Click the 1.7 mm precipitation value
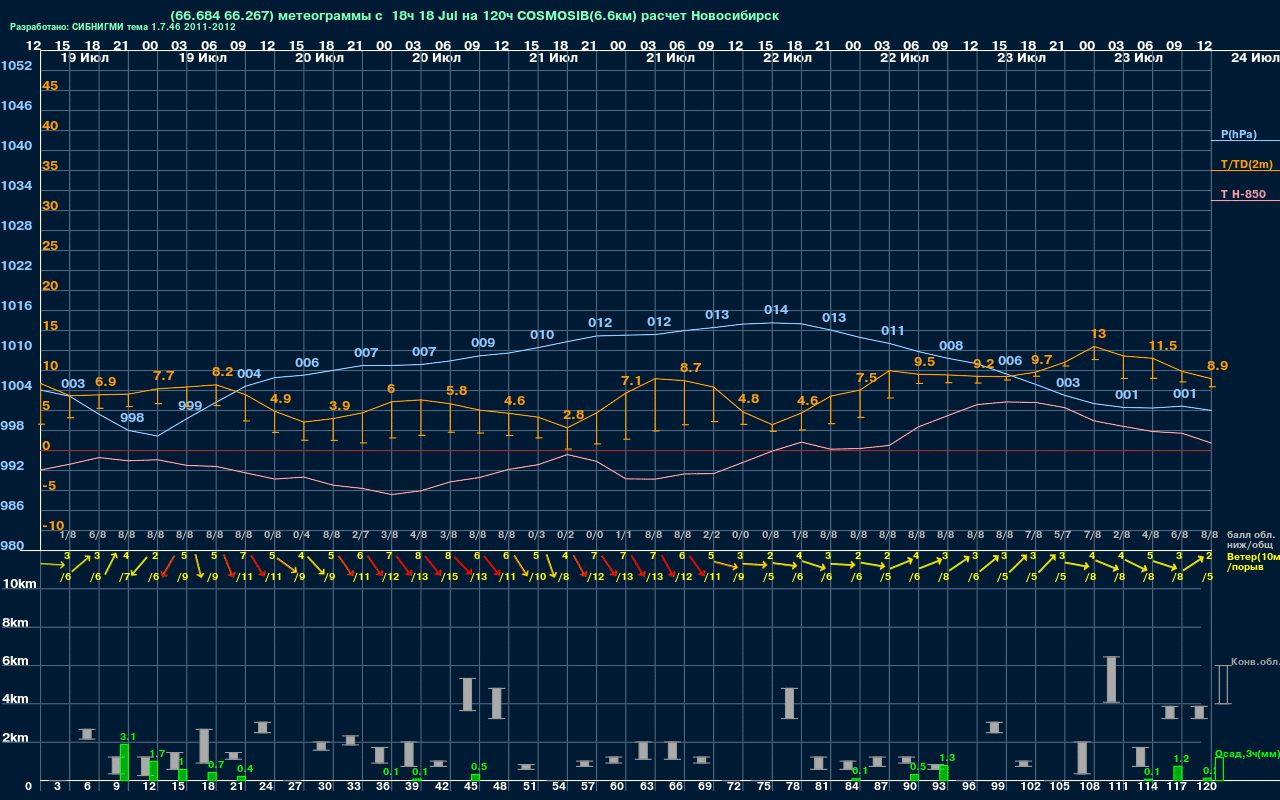Image resolution: width=1280 pixels, height=800 pixels. click(157, 754)
